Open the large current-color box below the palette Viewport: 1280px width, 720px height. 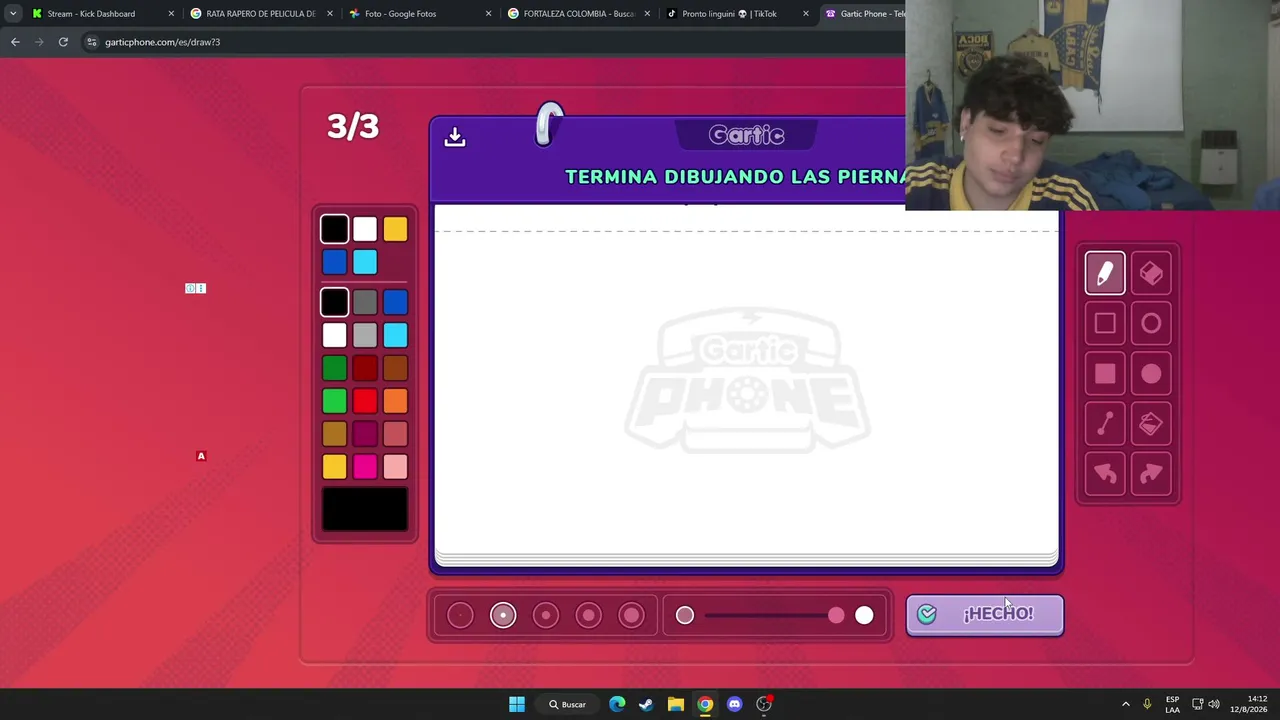coord(365,510)
